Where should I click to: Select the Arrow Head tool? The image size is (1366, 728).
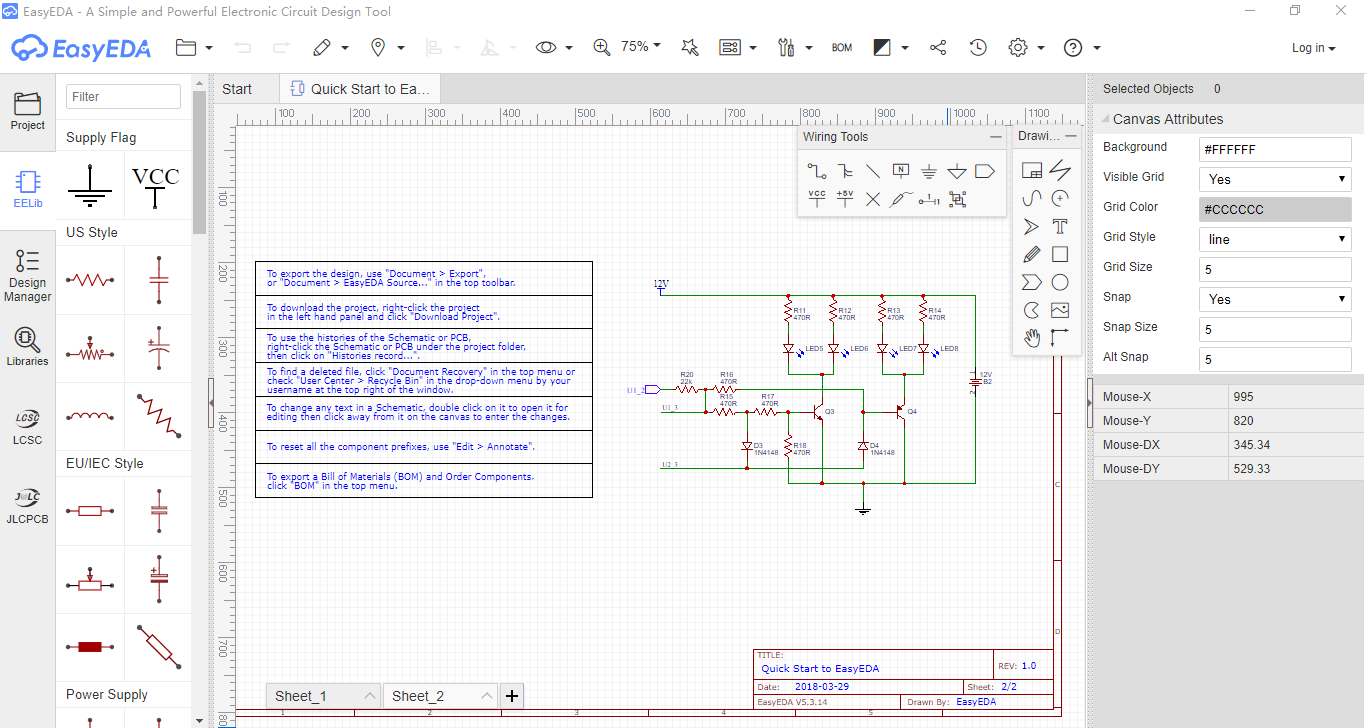pyautogui.click(x=1032, y=226)
